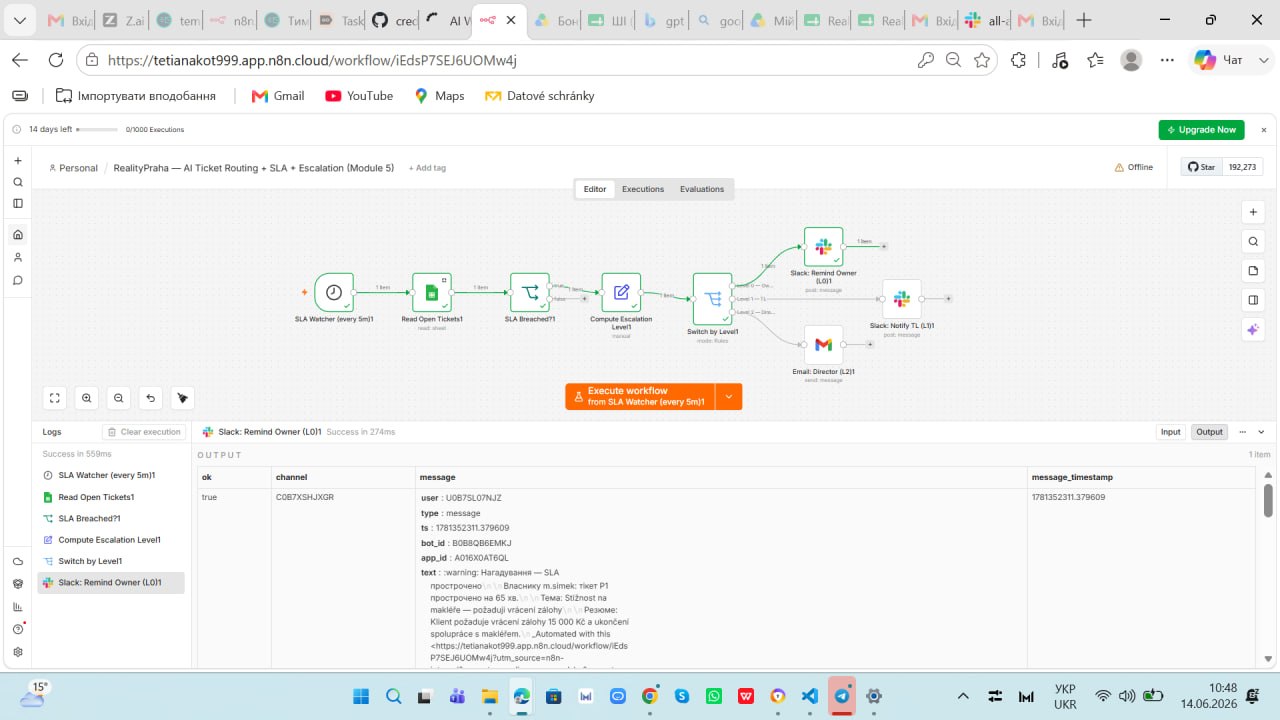
Task: Click the browser address bar URL
Action: point(312,60)
